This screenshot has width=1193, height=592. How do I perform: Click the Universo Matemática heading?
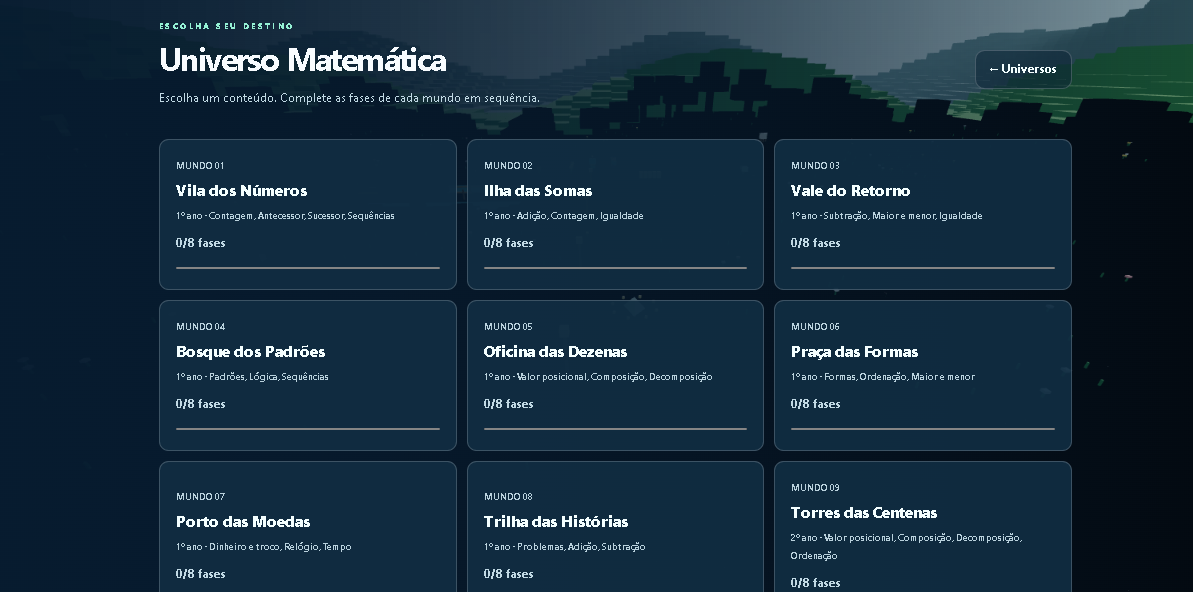[x=302, y=60]
